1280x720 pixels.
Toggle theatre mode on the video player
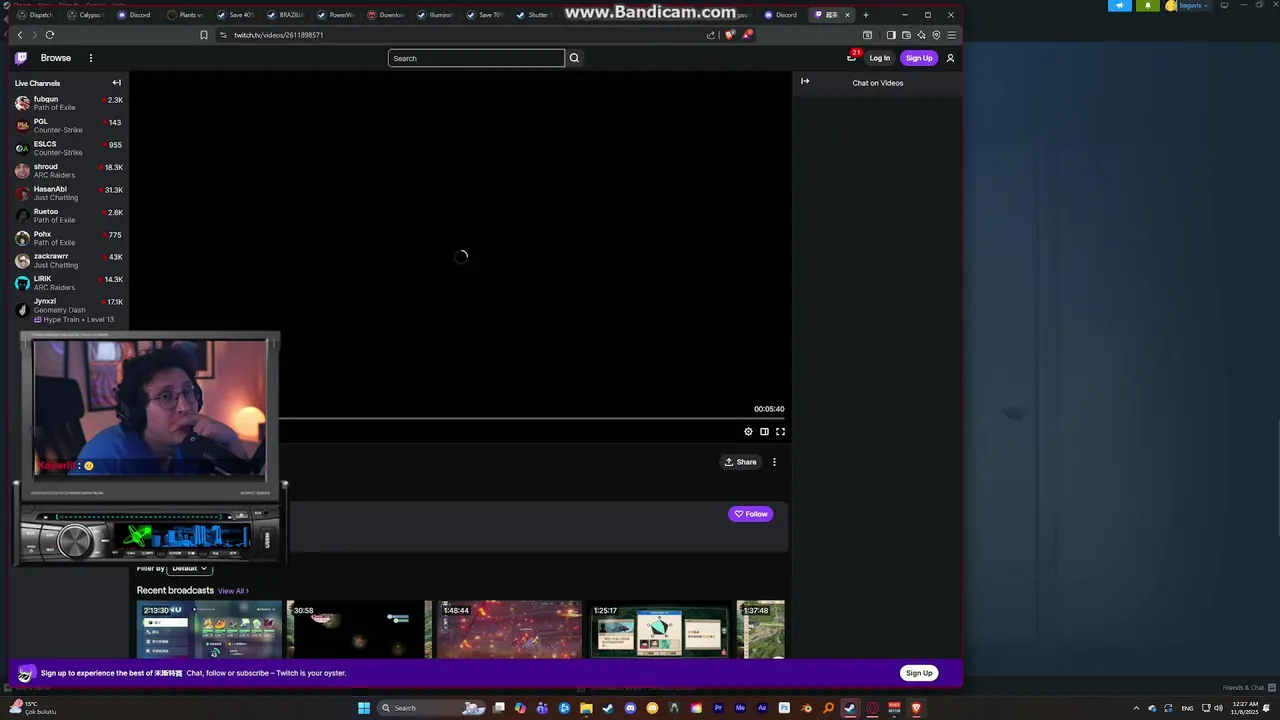(764, 431)
